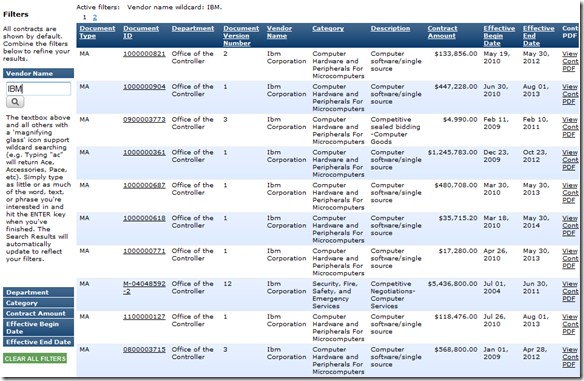The width and height of the screenshot is (584, 381).
Task: Click the Filters sidebar heading
Action: click(x=16, y=14)
